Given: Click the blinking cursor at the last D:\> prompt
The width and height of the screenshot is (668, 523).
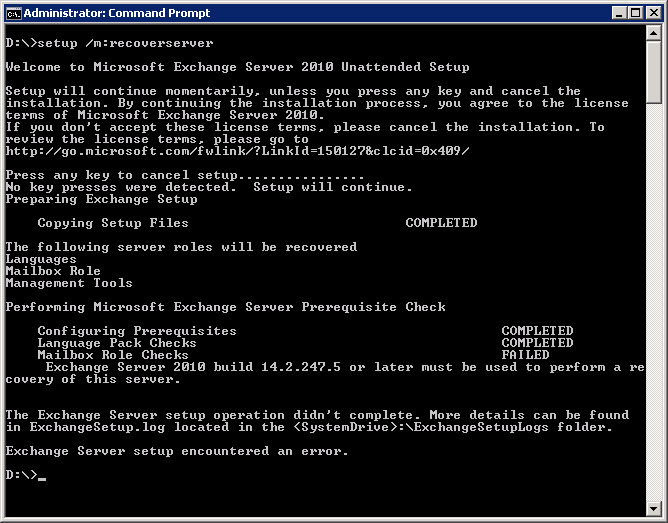Looking at the screenshot, I should coord(42,476).
